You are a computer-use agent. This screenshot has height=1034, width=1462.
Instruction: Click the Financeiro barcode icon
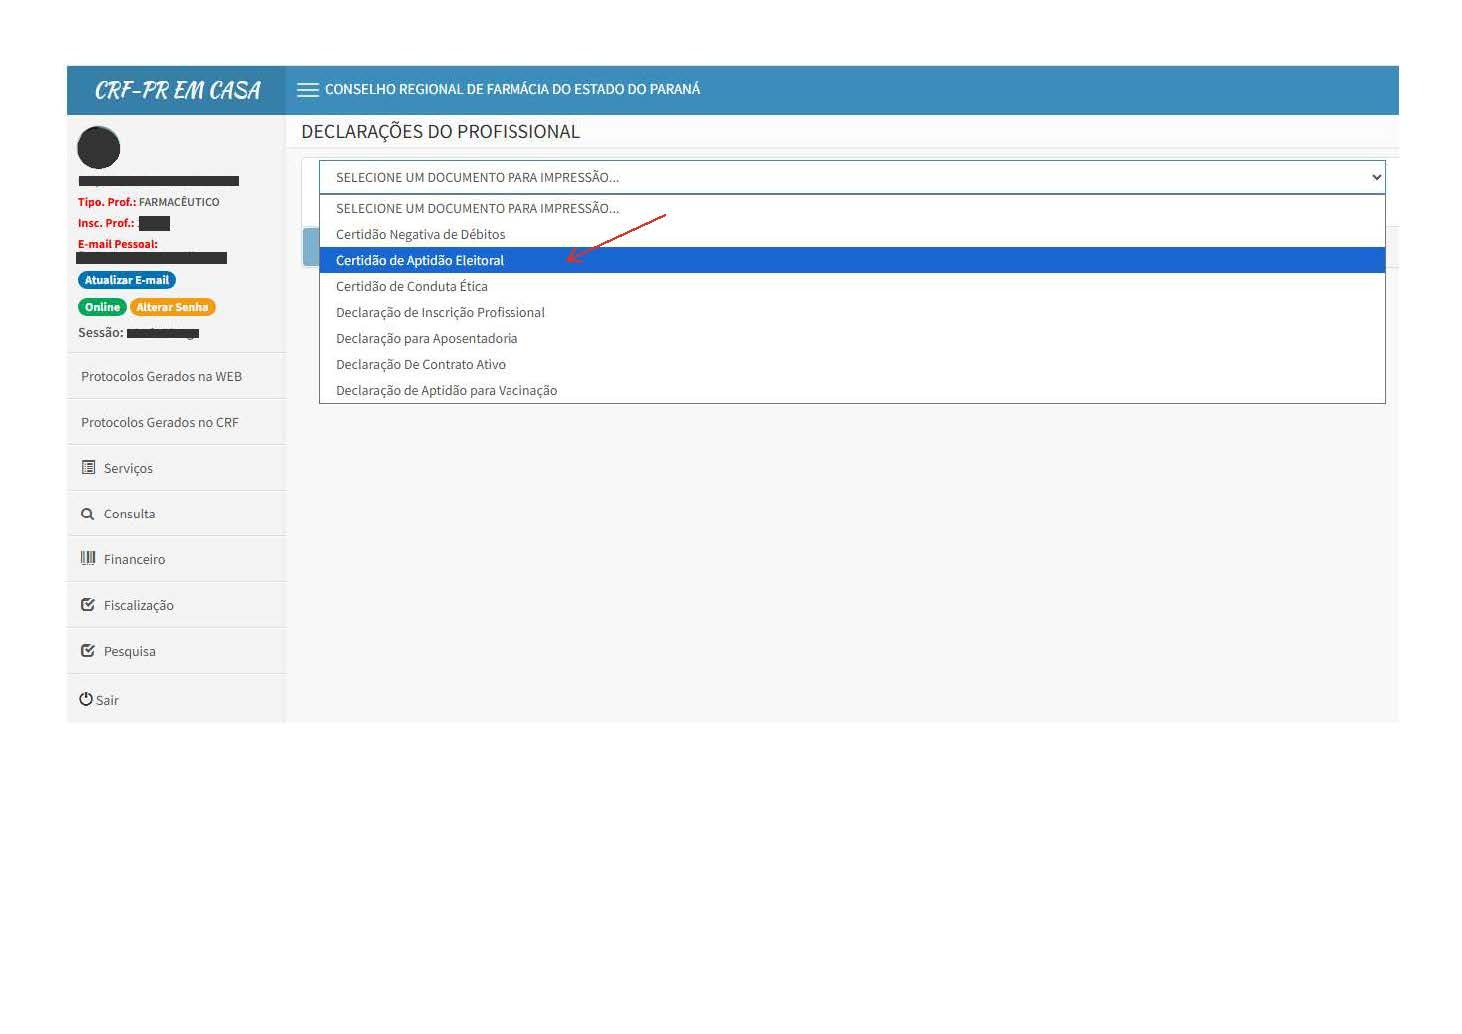[x=88, y=559]
